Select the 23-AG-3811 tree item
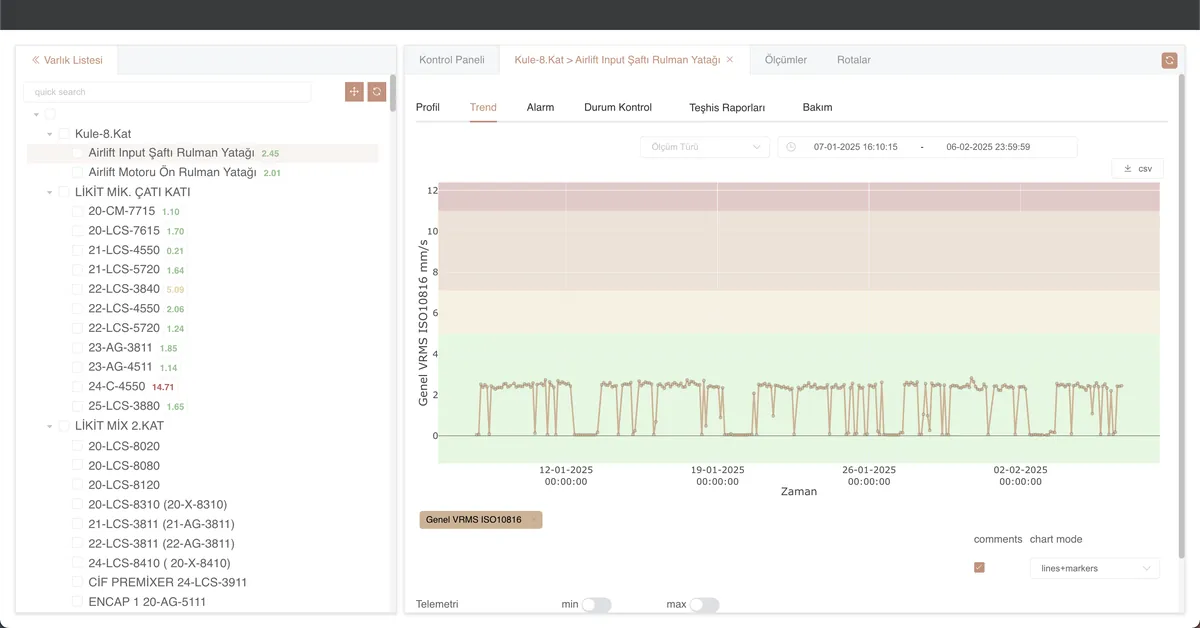Image resolution: width=1200 pixels, height=628 pixels. (120, 348)
